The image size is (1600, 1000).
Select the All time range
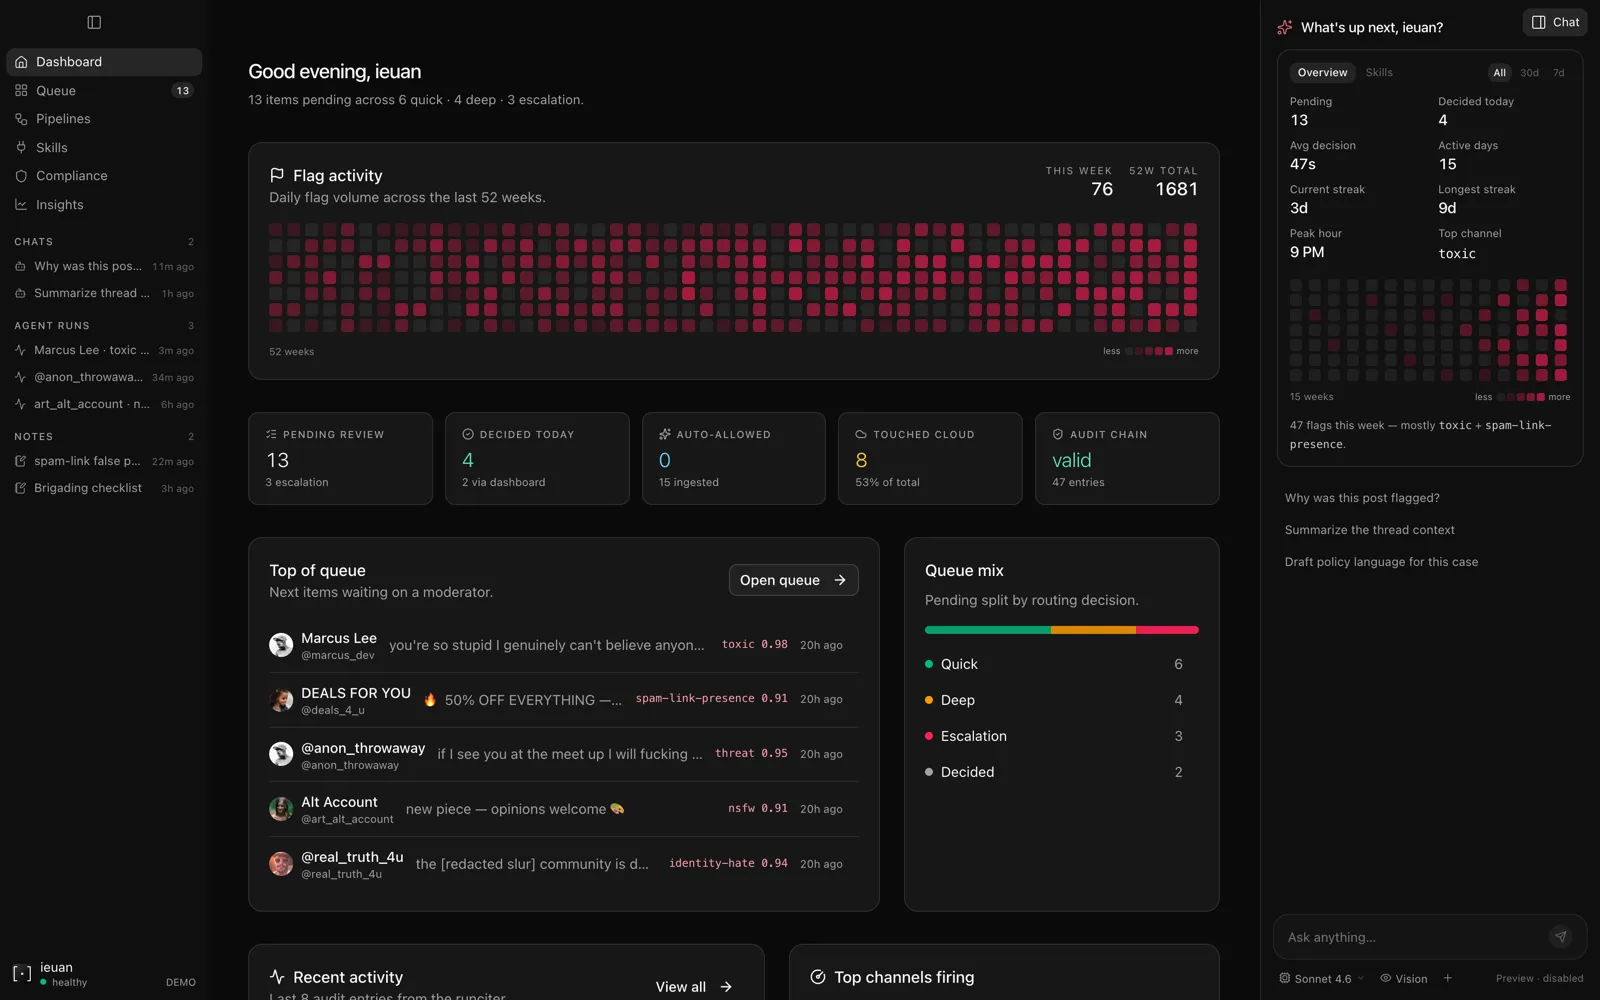[1499, 72]
